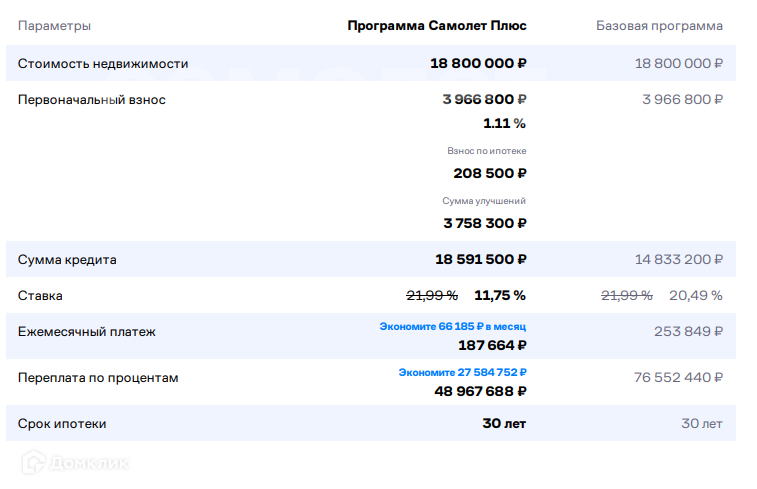Click the Домклик watermark text
Screen dimensions: 757x489
click(90, 463)
